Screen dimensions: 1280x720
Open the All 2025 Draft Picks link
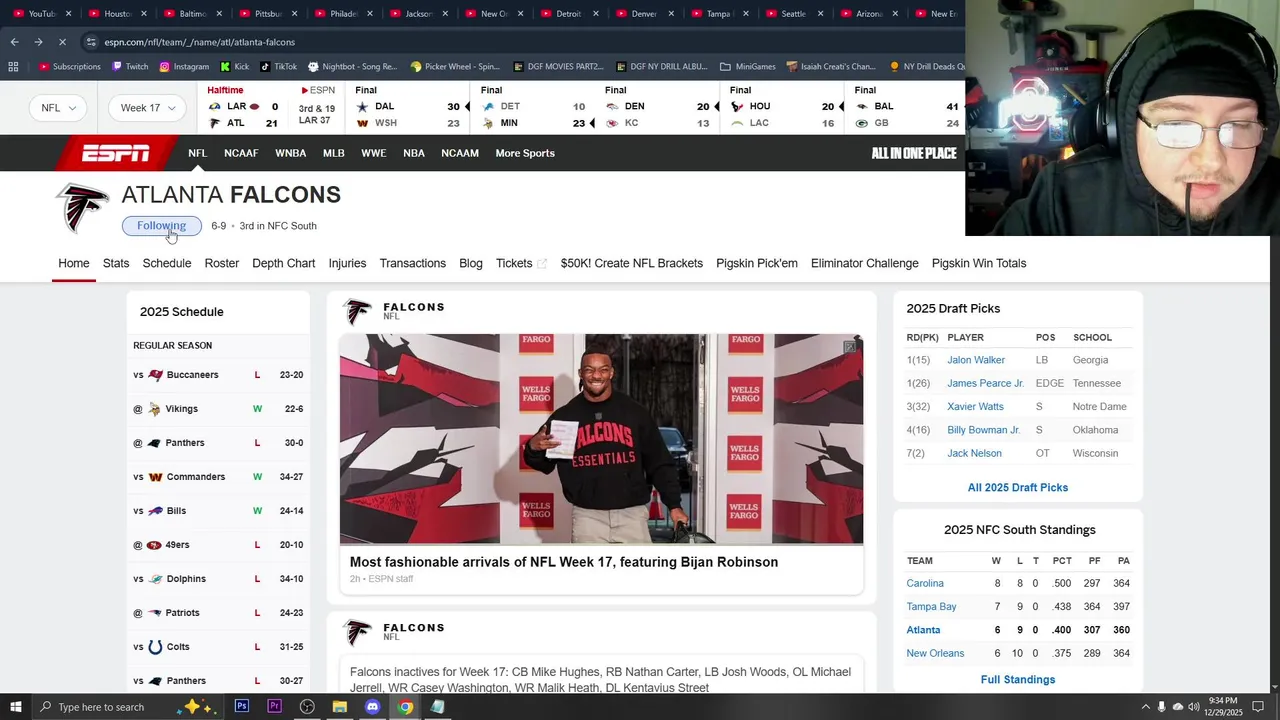1018,488
